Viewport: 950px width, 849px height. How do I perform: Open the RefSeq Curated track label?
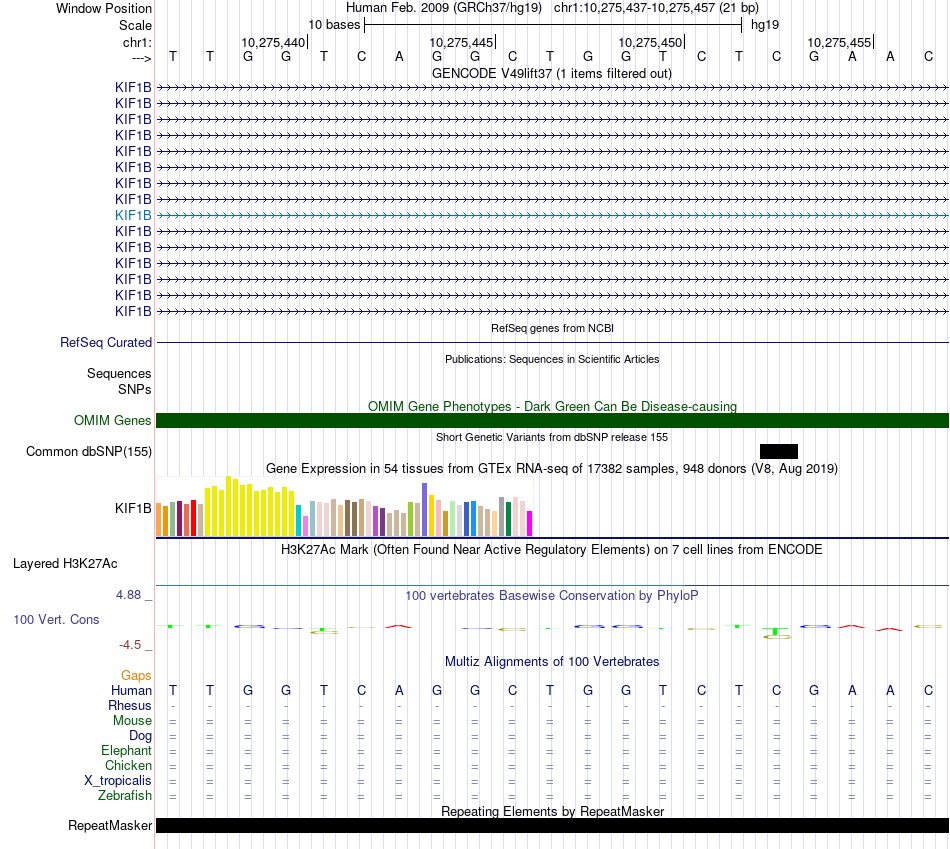coord(106,342)
